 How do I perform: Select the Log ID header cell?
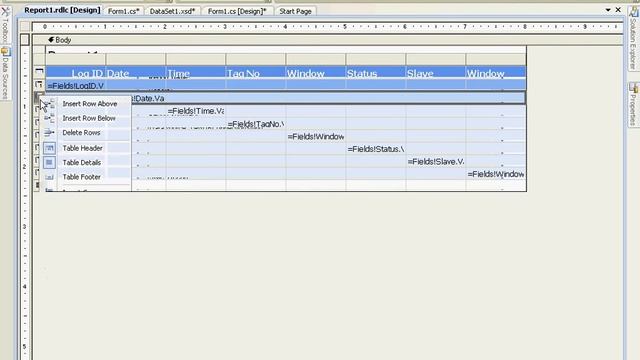pyautogui.click(x=76, y=73)
